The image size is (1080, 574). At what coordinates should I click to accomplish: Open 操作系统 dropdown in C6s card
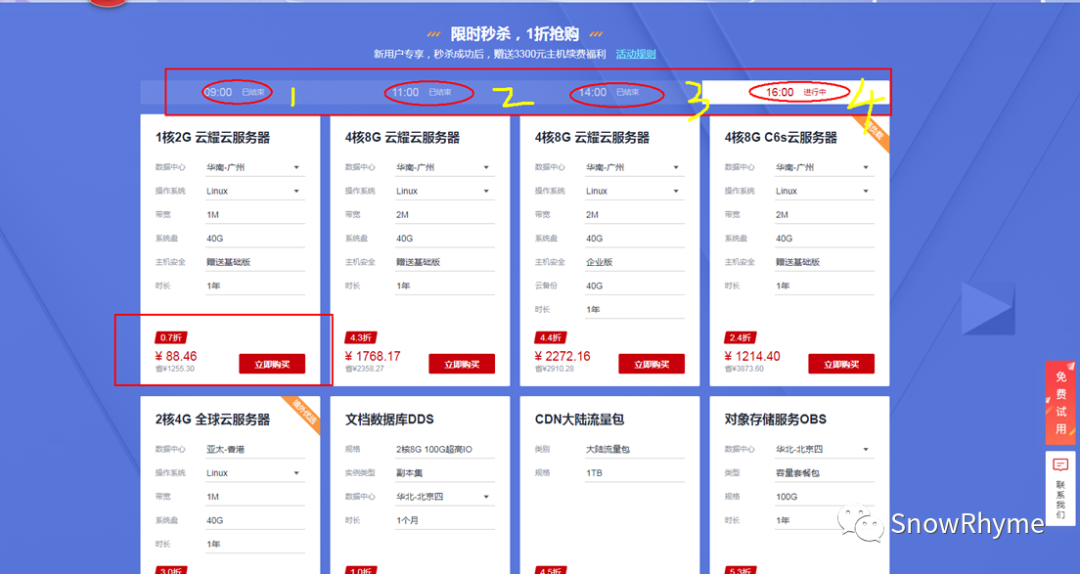(825, 191)
